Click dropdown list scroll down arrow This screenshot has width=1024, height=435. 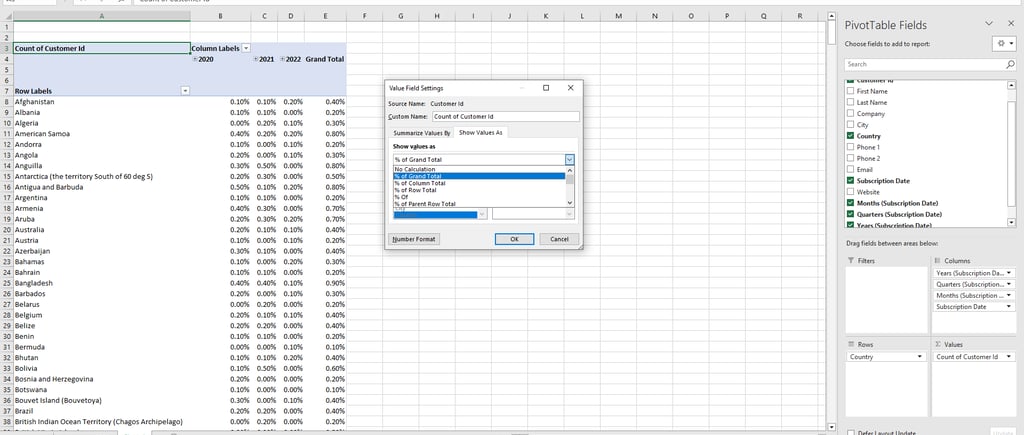coord(569,203)
